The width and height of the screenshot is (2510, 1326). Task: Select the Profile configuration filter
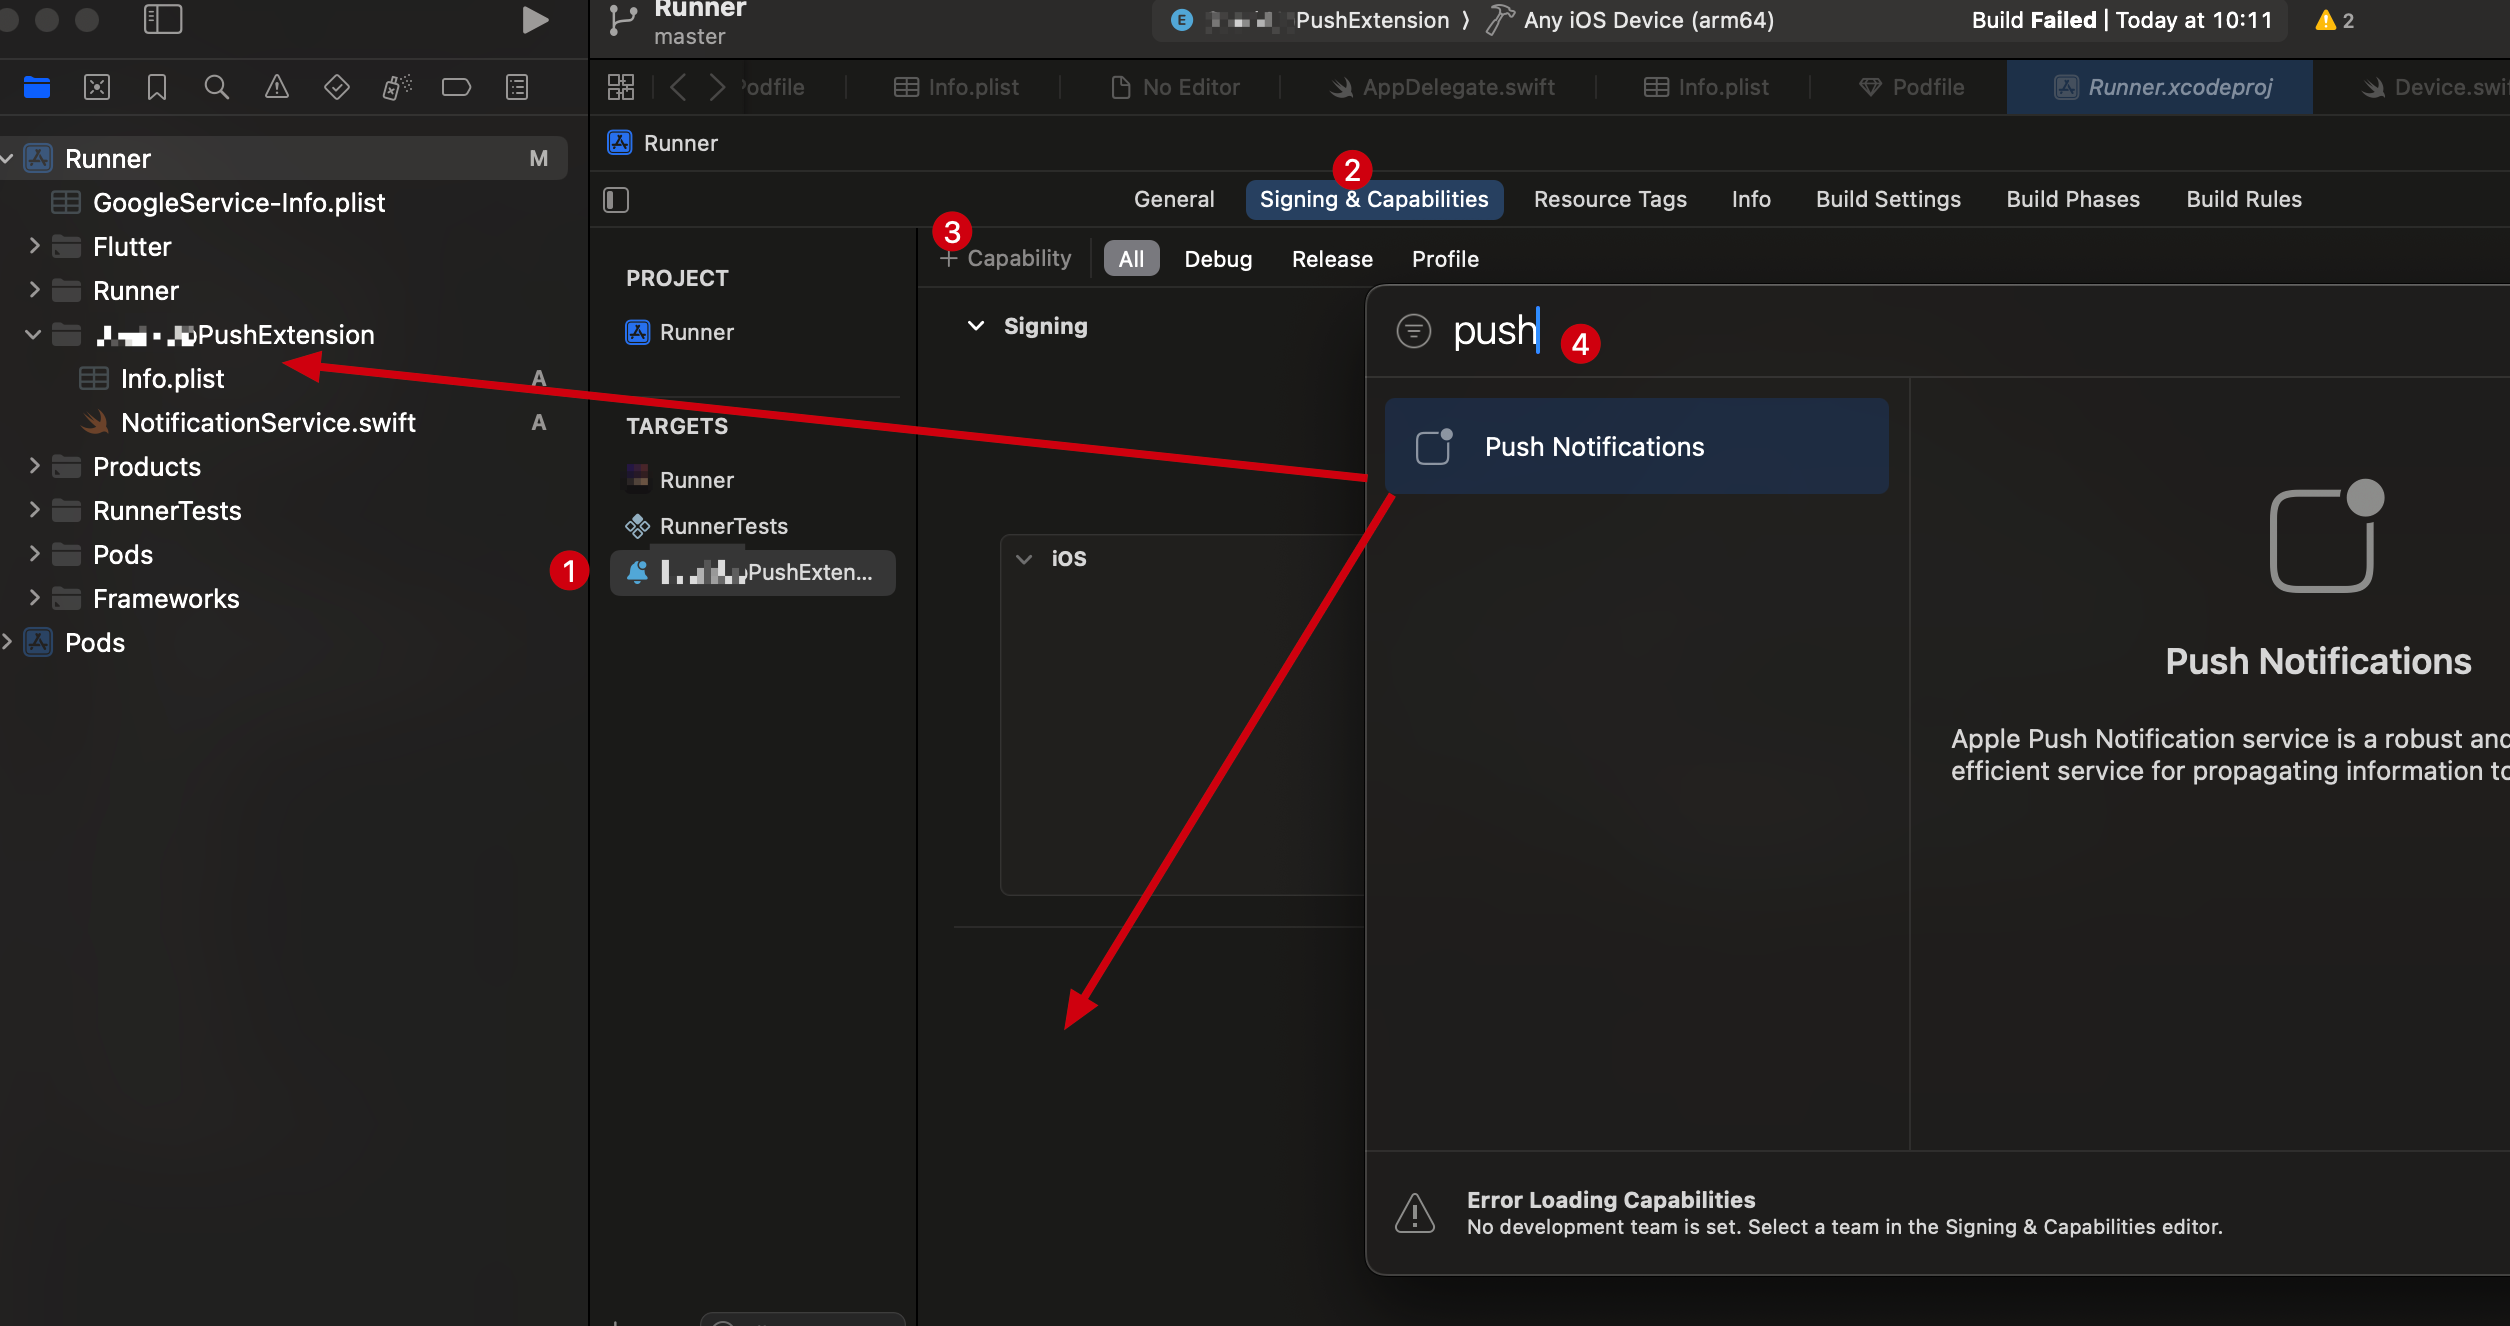(1445, 259)
